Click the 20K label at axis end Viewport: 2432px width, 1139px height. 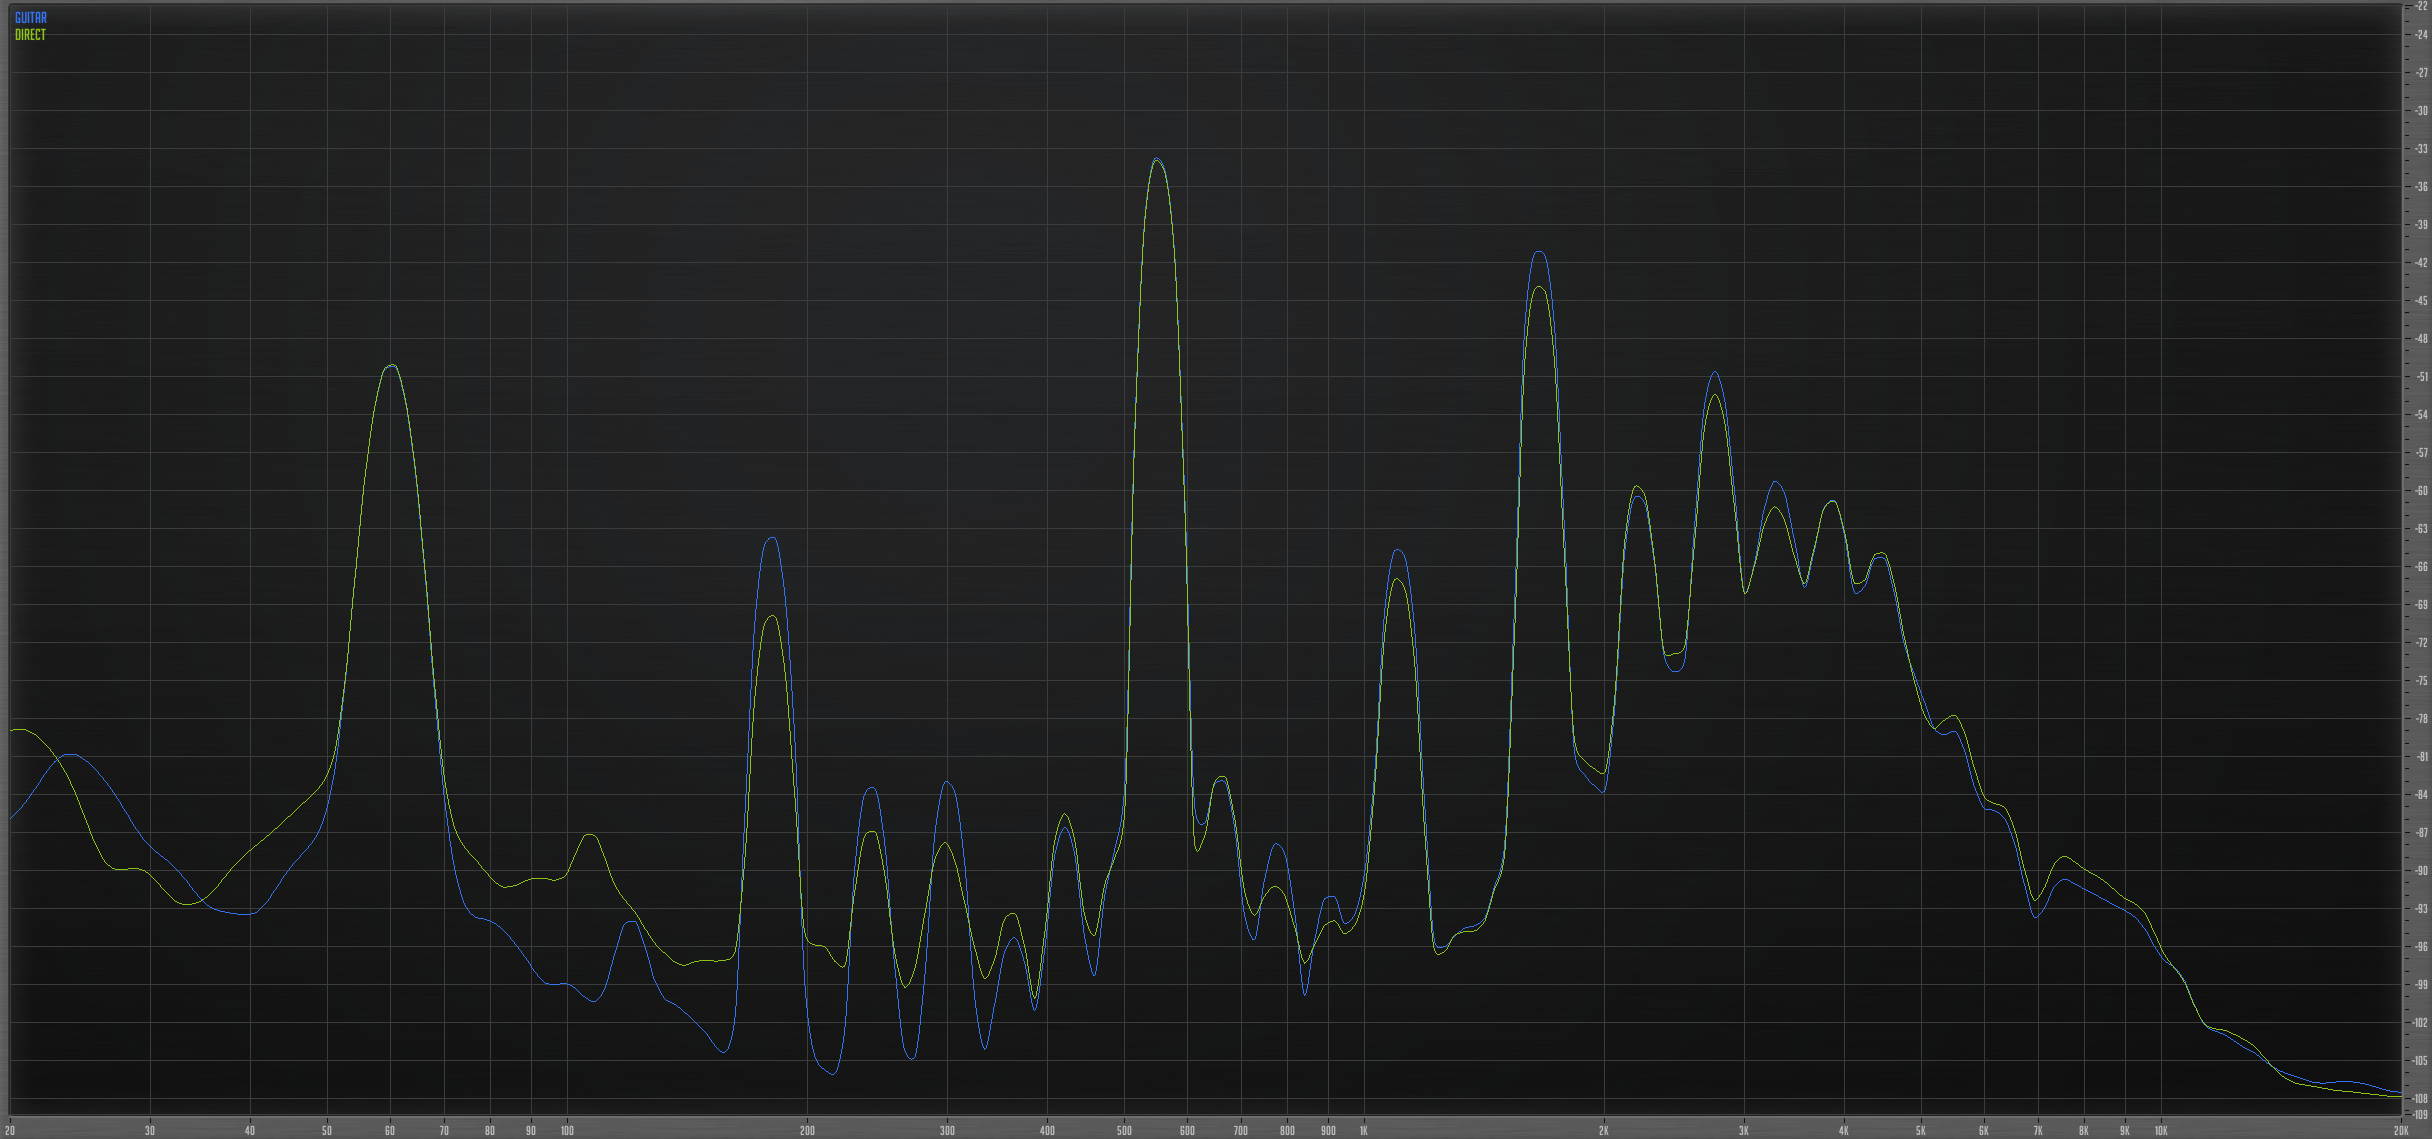(x=2400, y=1131)
